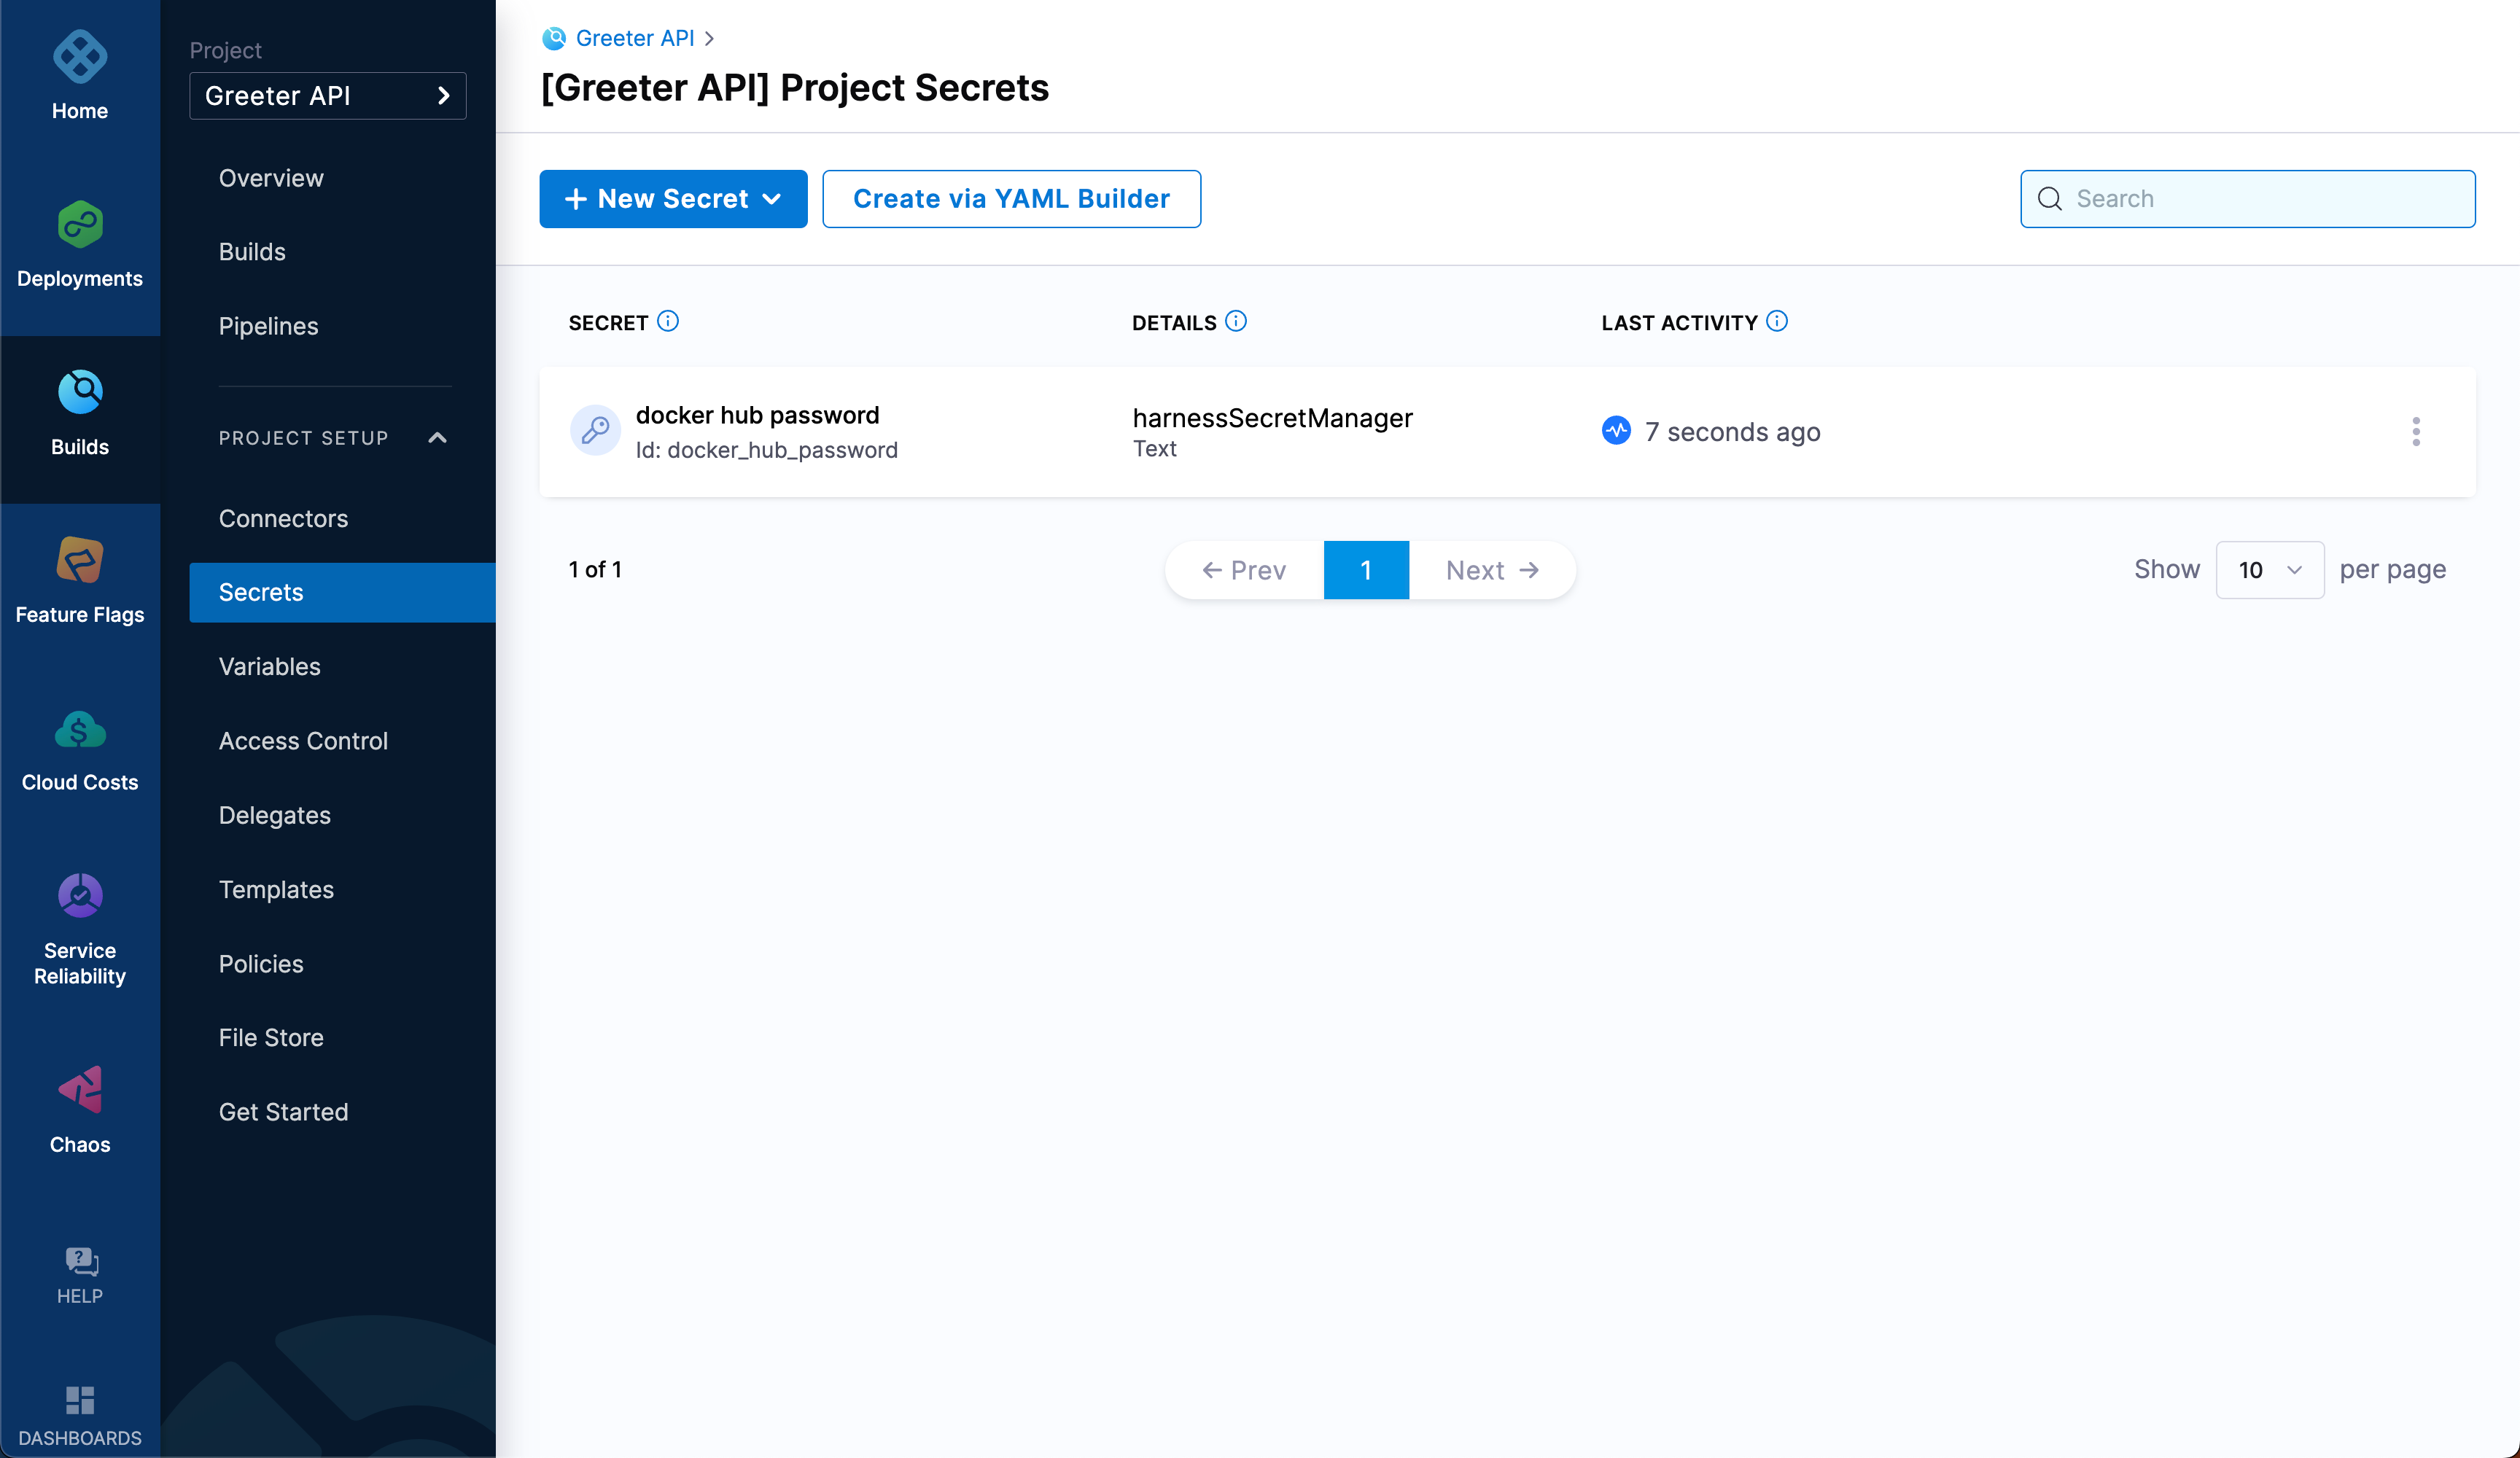Click the Next pagination button

pos(1492,570)
